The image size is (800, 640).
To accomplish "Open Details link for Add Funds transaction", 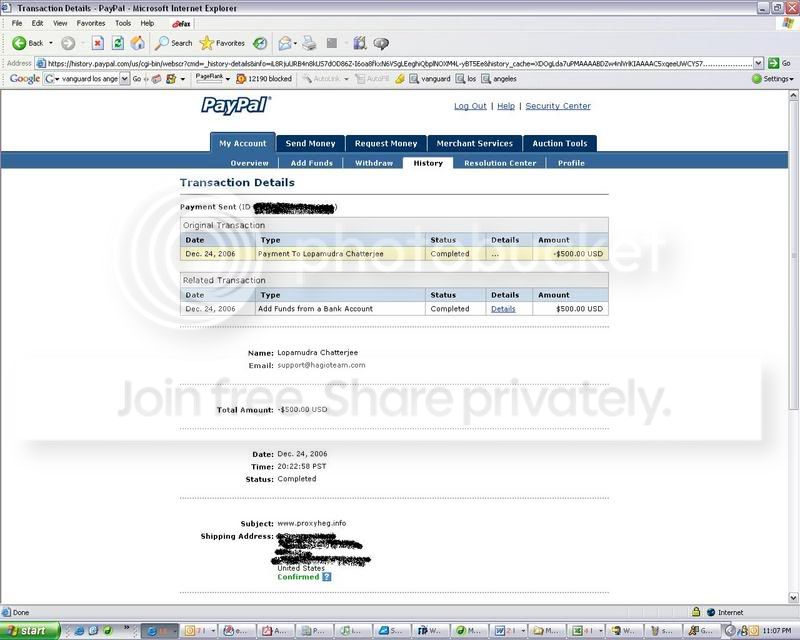I will tap(503, 309).
